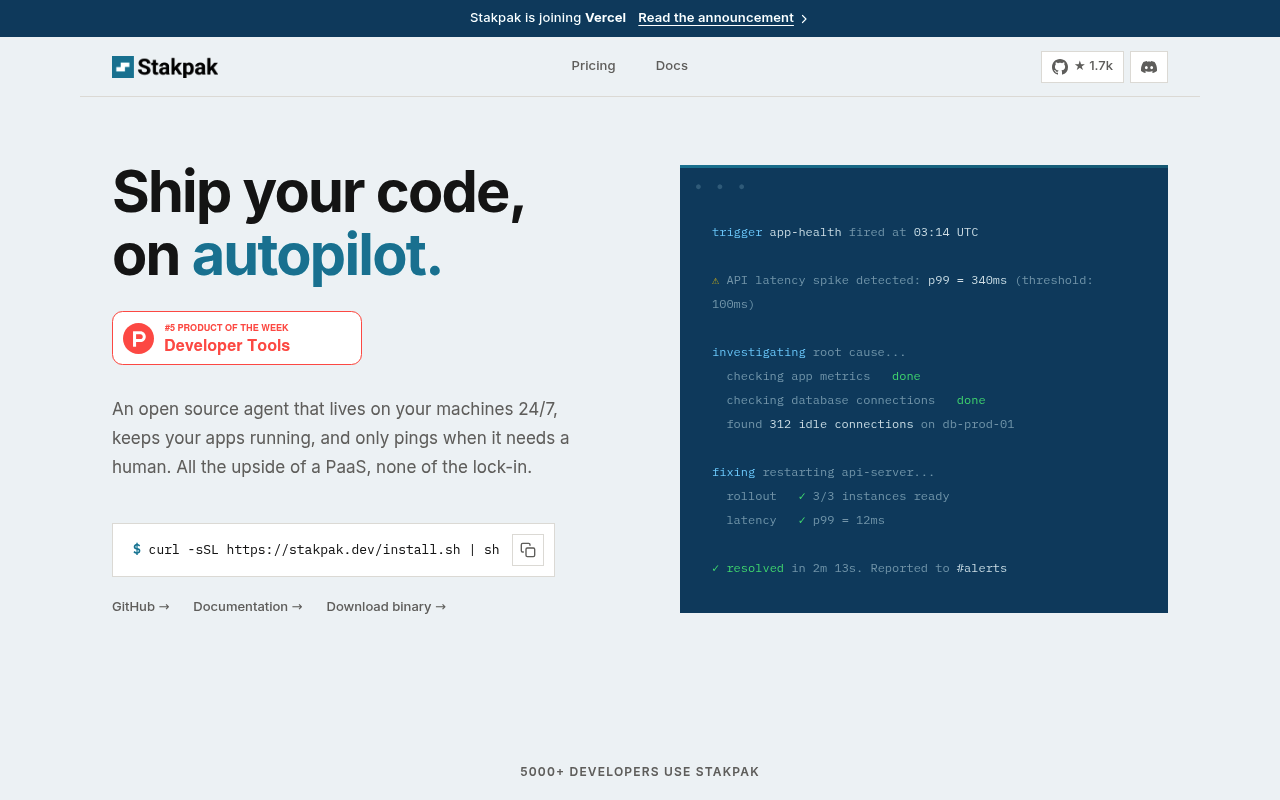Click the Stakpak logo
Screen dimensions: 1280x800
(x=165, y=67)
